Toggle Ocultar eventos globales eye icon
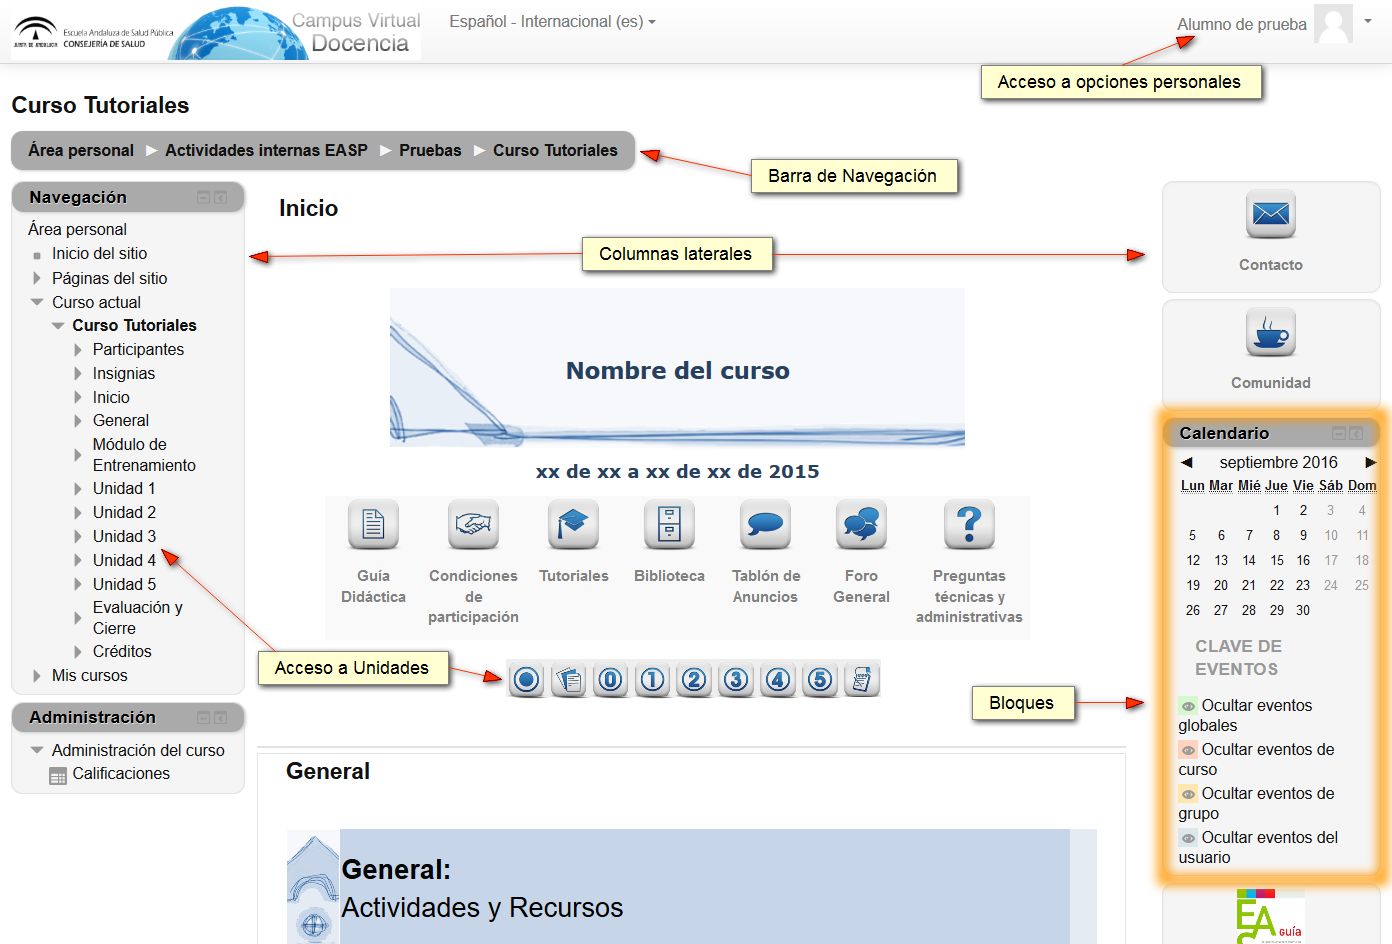 point(1188,706)
